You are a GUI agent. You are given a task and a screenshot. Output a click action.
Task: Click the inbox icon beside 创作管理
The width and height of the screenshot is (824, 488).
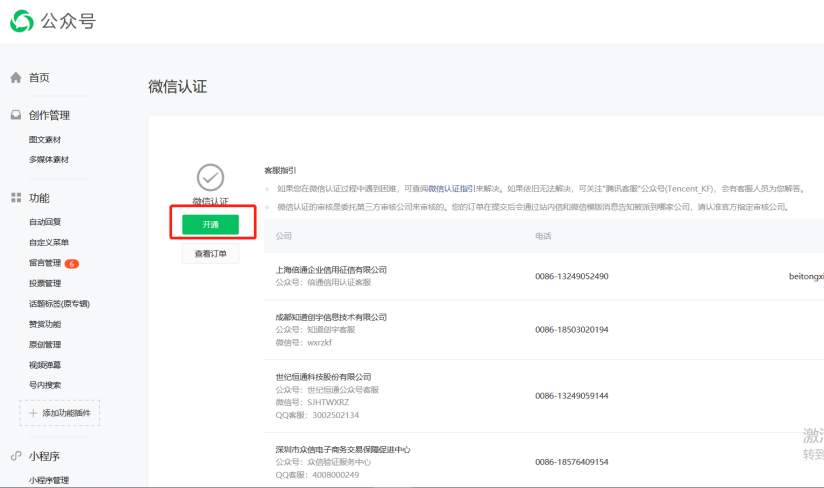point(16,115)
